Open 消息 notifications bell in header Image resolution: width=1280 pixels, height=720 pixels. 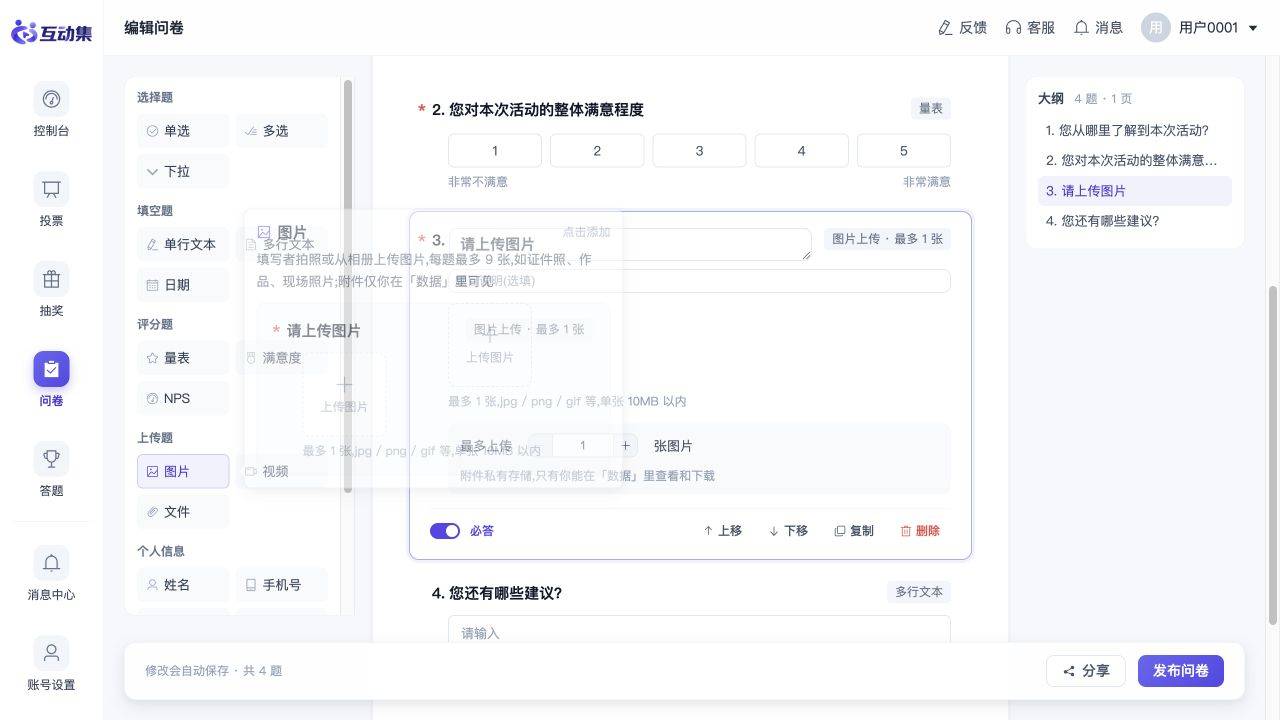click(1098, 28)
